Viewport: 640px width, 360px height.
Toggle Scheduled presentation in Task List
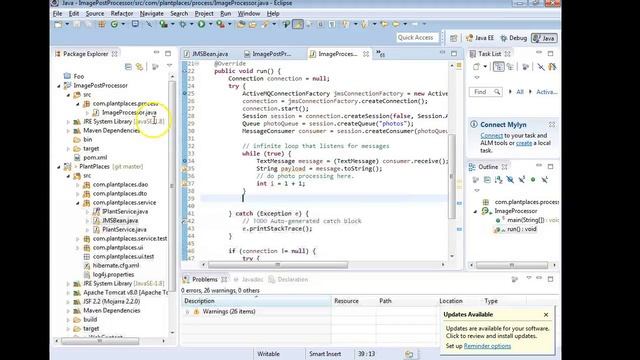tap(510, 67)
